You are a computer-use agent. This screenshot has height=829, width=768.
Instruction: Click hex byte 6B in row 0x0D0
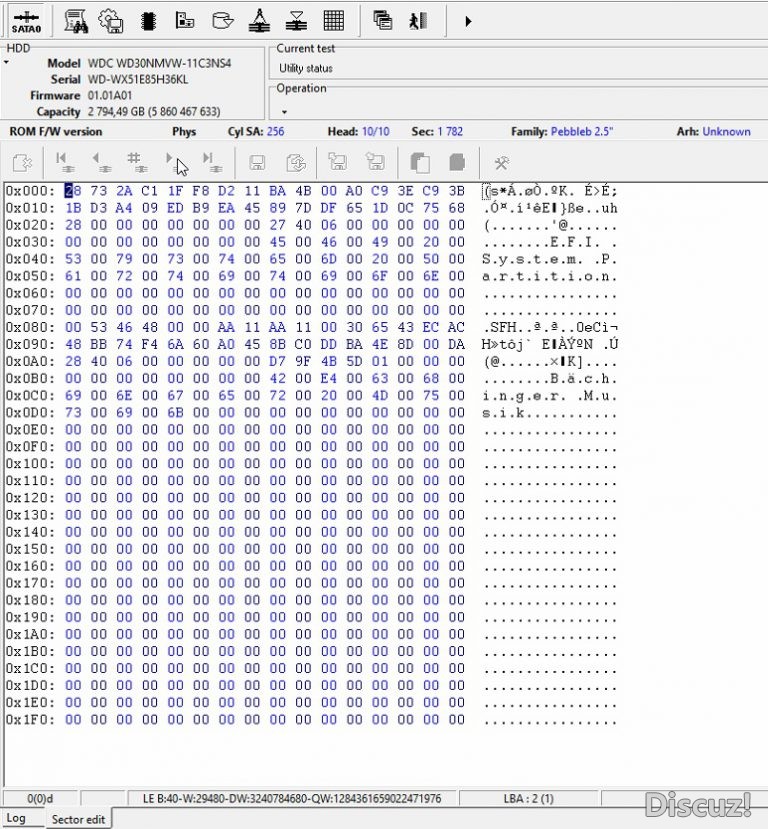pyautogui.click(x=175, y=412)
